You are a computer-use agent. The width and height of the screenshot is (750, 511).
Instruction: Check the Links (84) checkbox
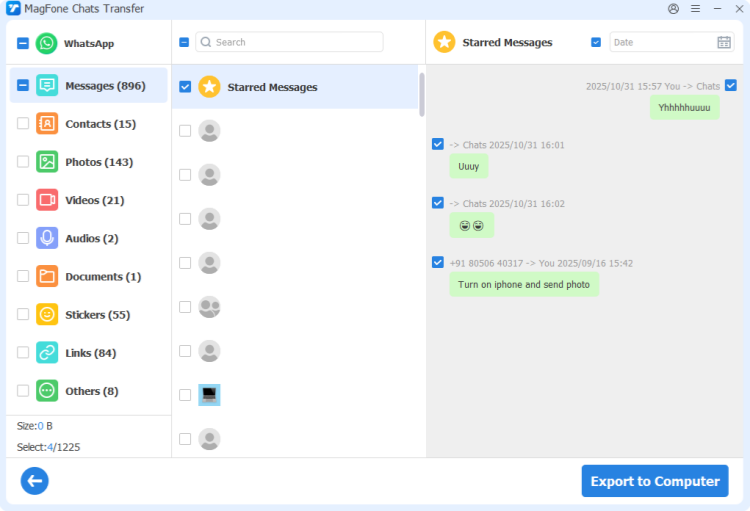tap(23, 353)
